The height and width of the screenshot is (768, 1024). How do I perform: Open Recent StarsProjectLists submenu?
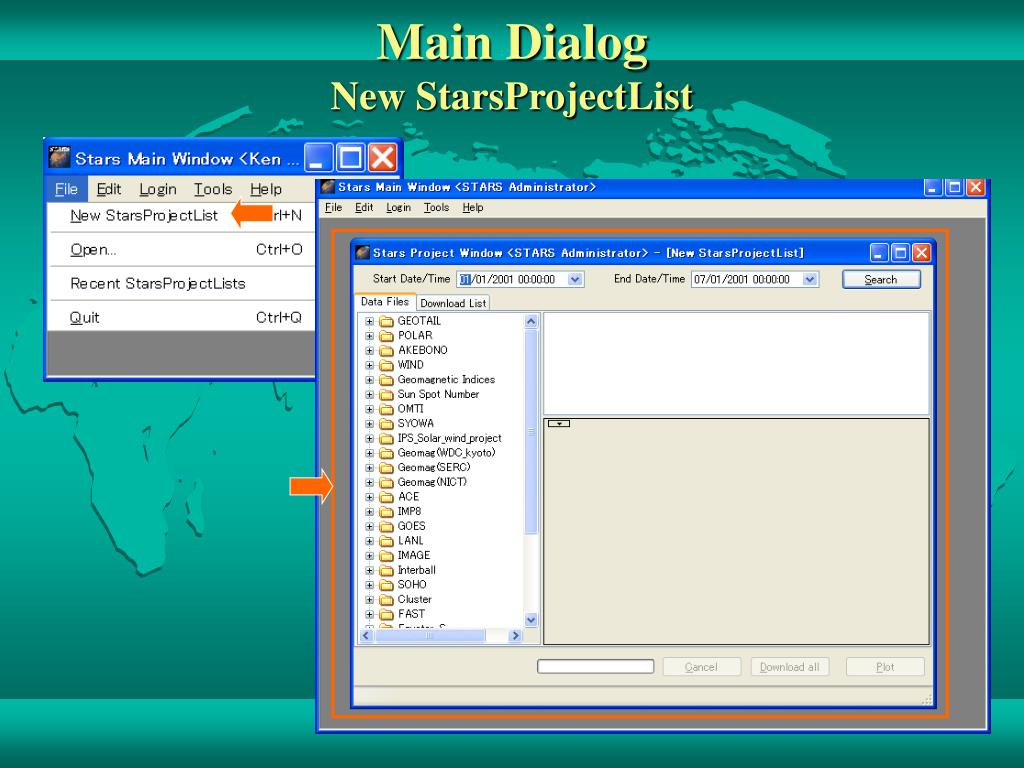click(x=158, y=283)
